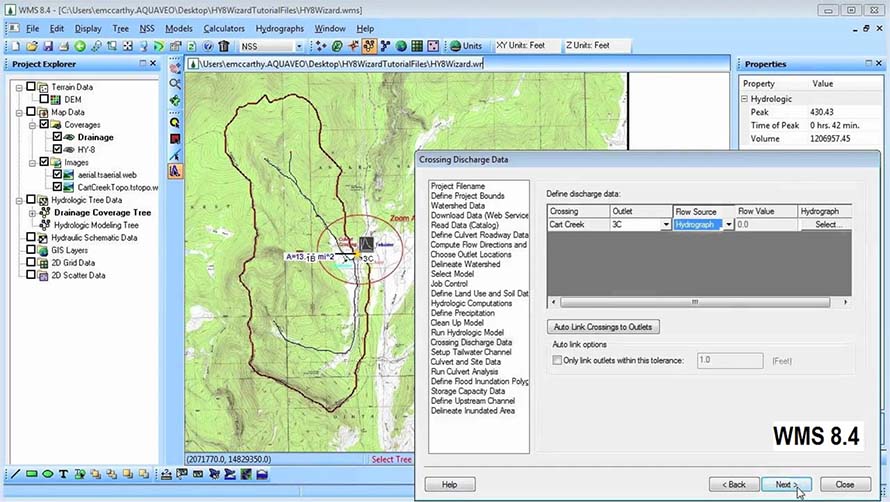Toggle the DEM layer checkbox

[x=44, y=100]
